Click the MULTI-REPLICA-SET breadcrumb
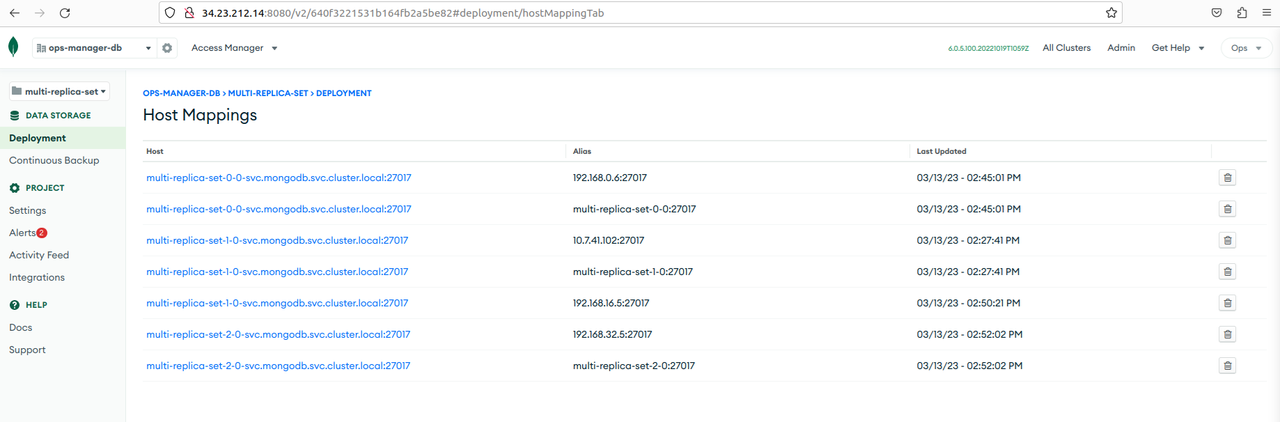1280x422 pixels. [268, 93]
